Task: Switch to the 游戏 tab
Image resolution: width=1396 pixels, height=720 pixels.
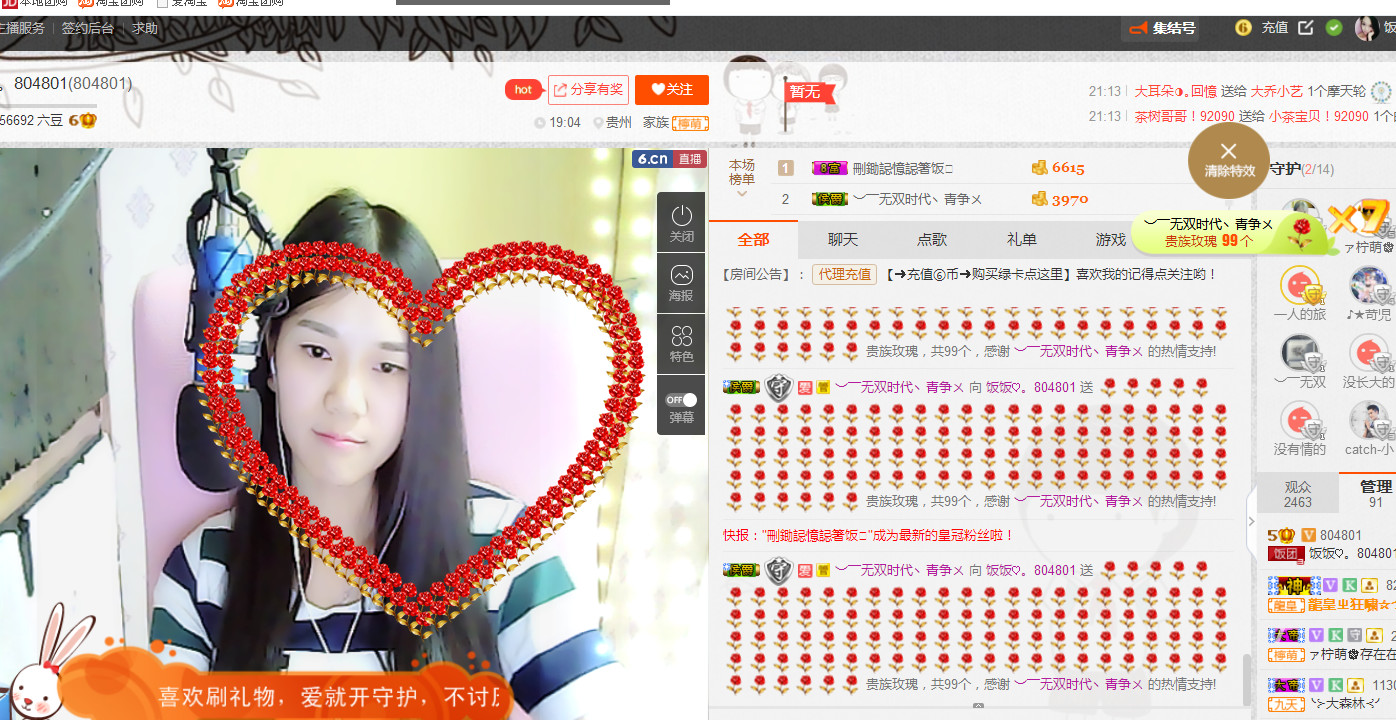Action: pos(1110,240)
